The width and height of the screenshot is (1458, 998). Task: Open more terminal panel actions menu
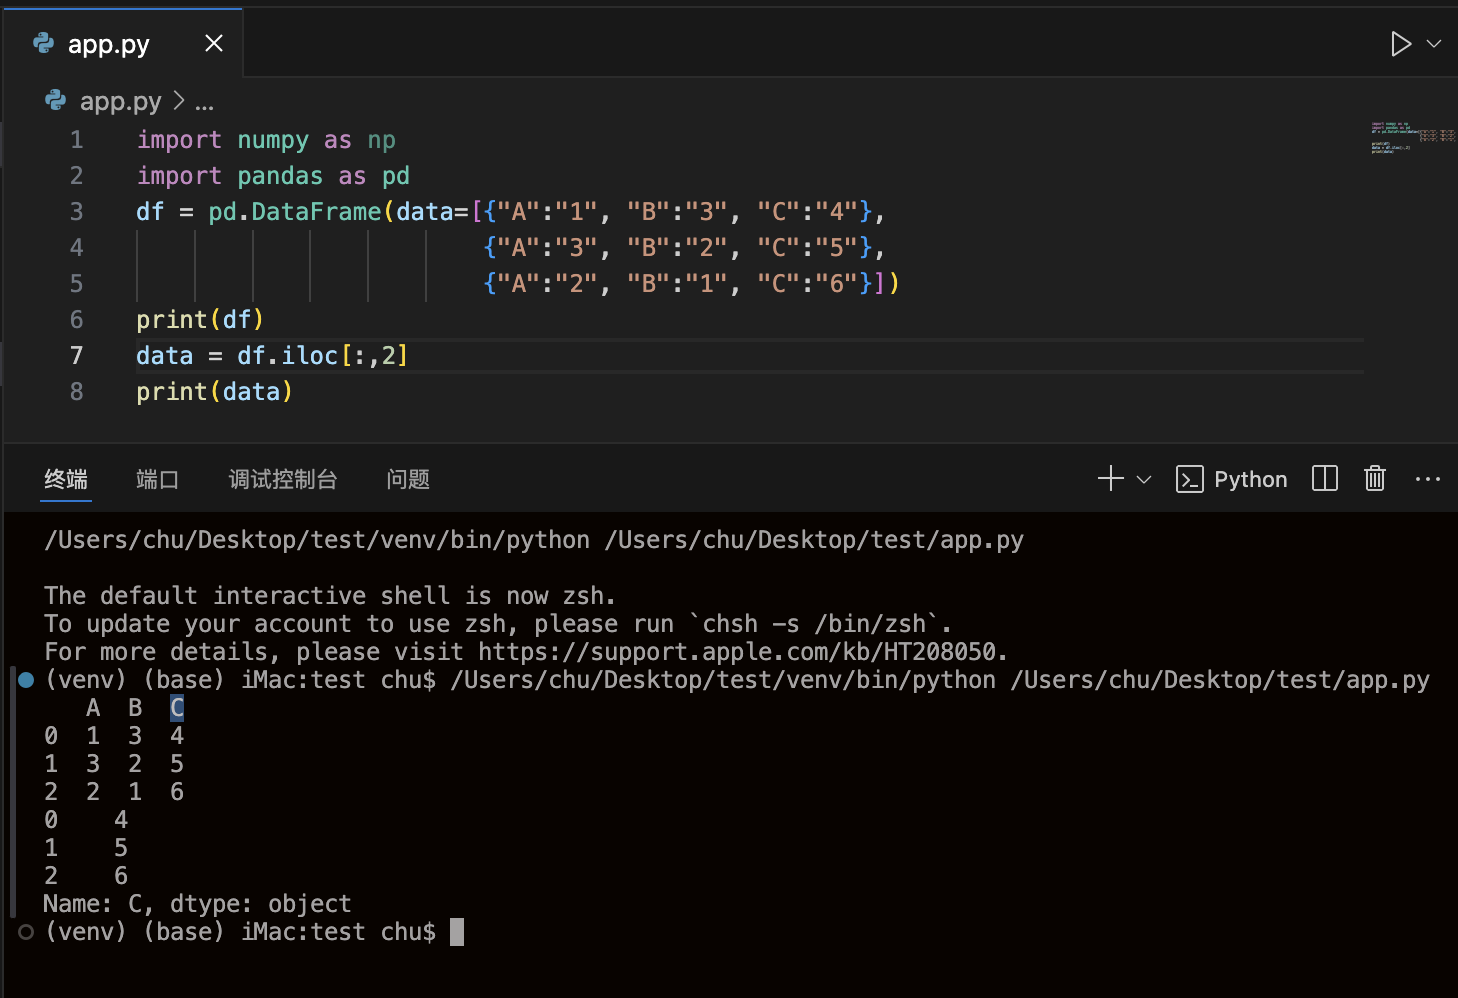coord(1427,480)
